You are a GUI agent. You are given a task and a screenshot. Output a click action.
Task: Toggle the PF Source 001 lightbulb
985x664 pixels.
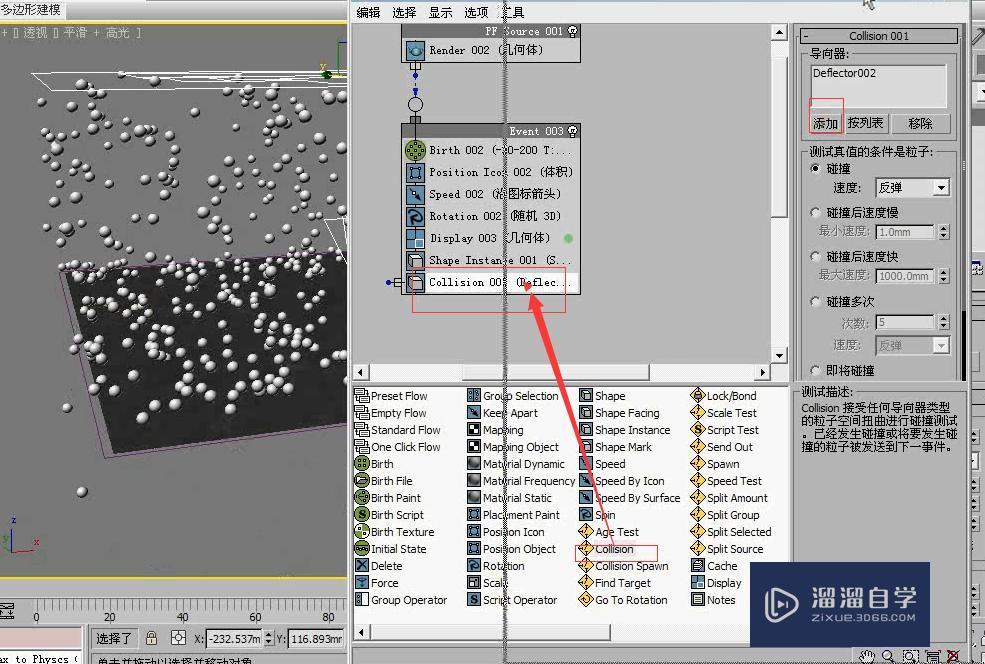click(572, 31)
